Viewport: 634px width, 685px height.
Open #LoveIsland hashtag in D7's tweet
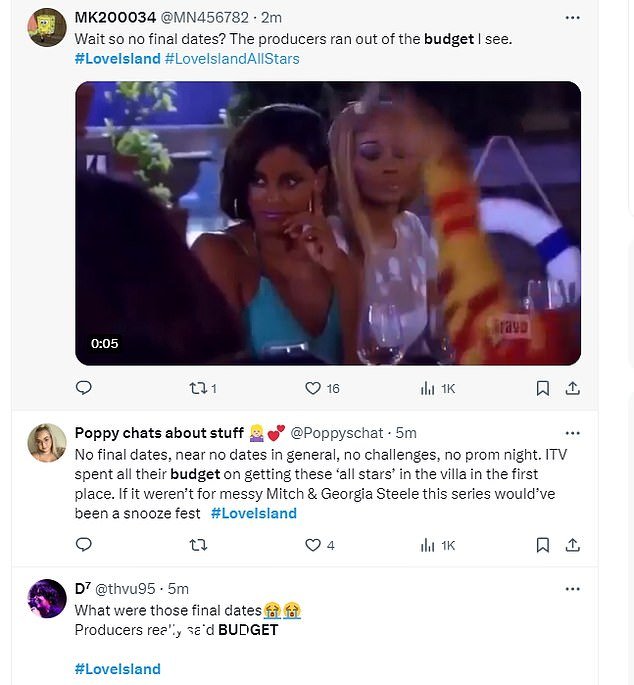point(118,669)
